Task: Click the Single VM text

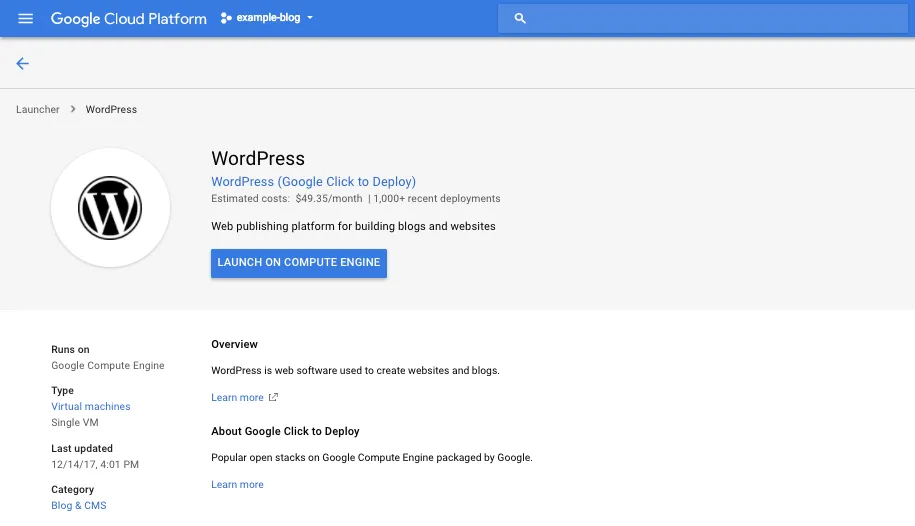Action: (x=75, y=423)
